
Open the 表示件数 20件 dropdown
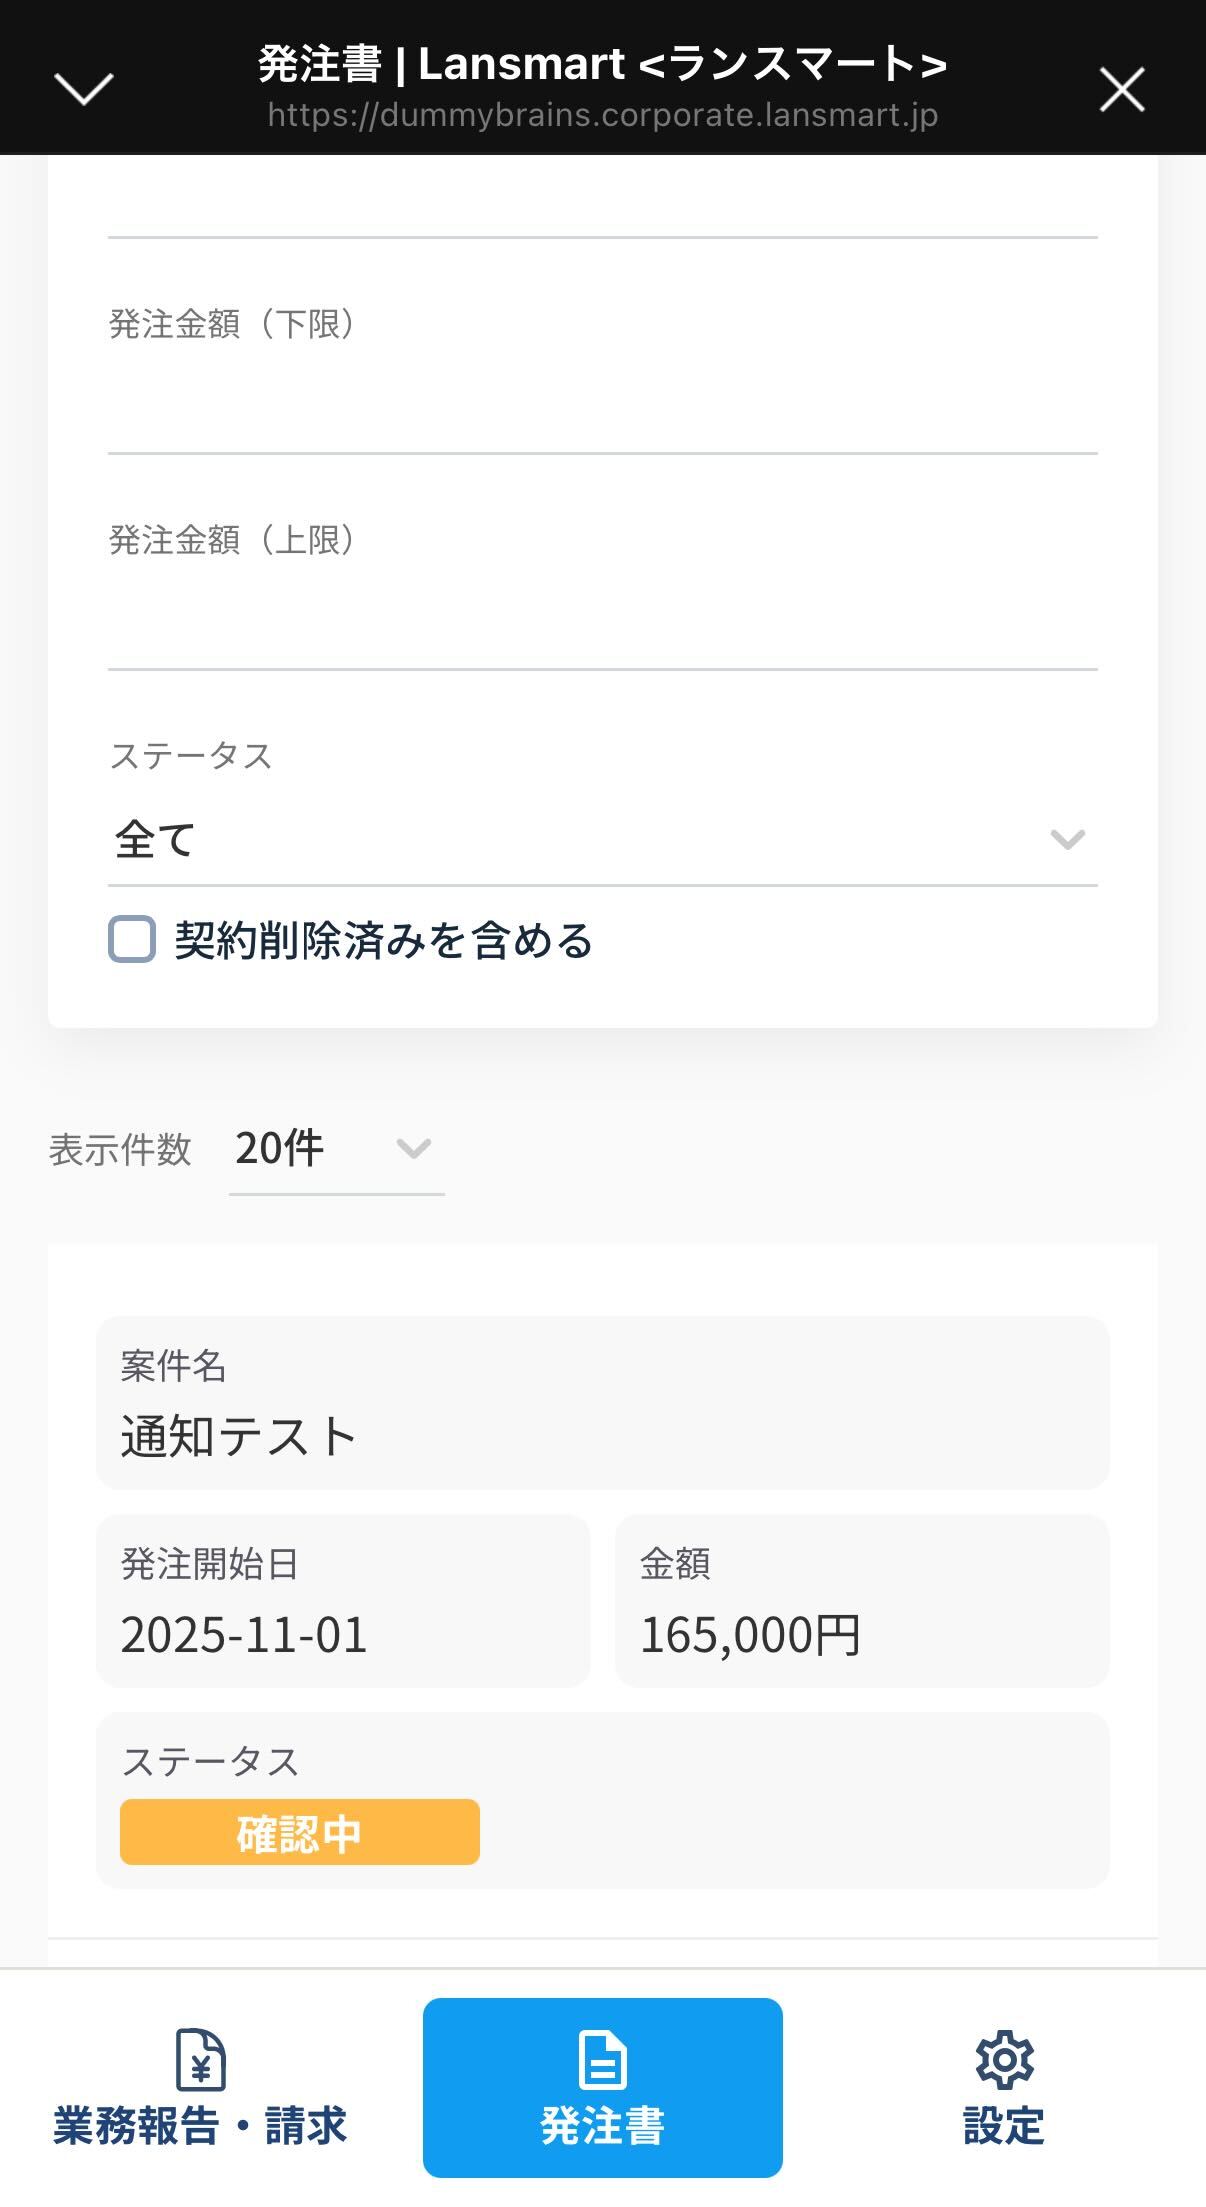pos(335,1149)
